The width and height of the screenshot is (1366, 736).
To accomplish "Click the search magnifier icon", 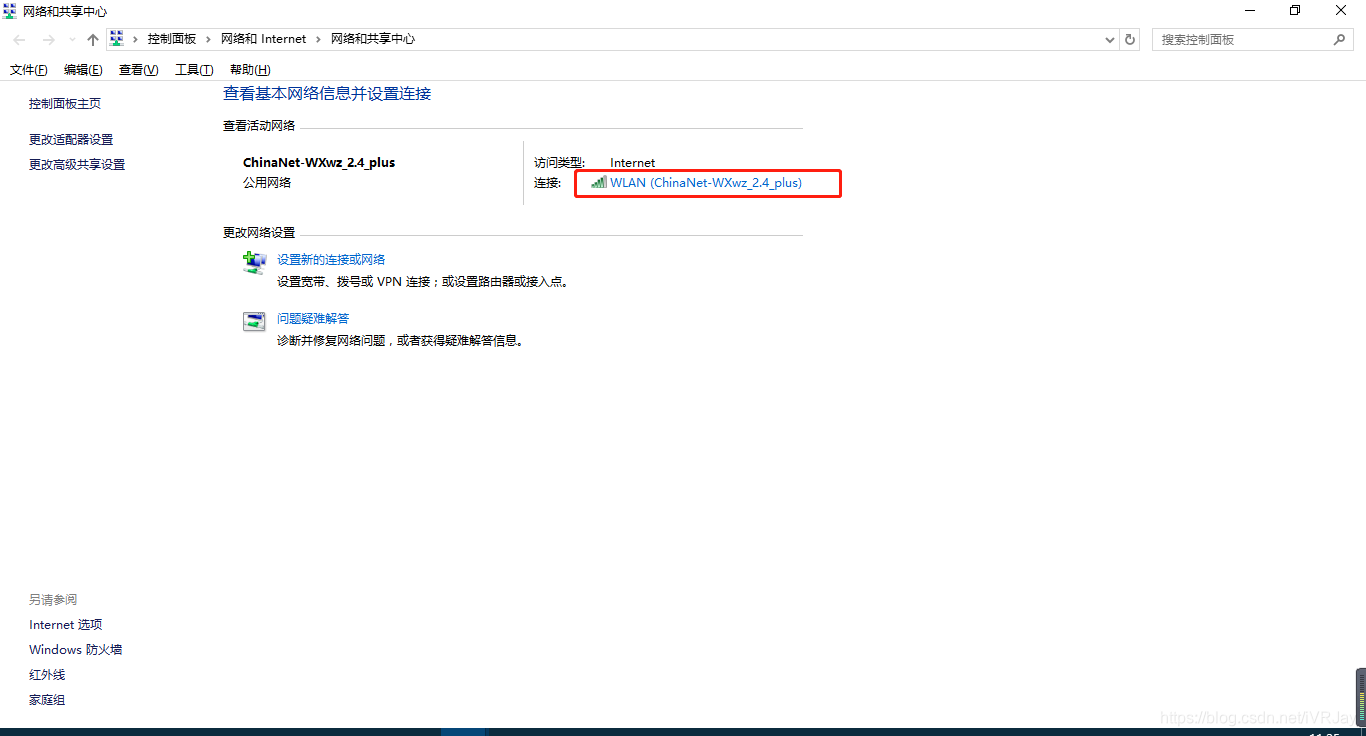I will (1340, 39).
